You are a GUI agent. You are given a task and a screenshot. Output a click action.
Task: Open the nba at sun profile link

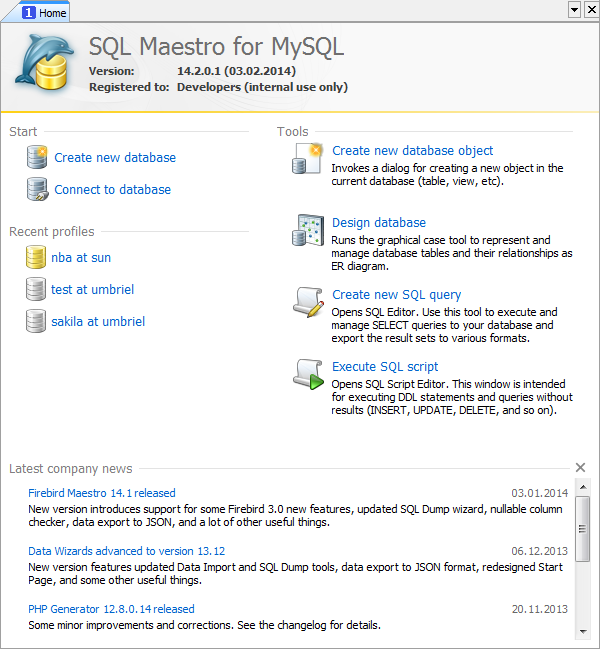pyautogui.click(x=81, y=258)
